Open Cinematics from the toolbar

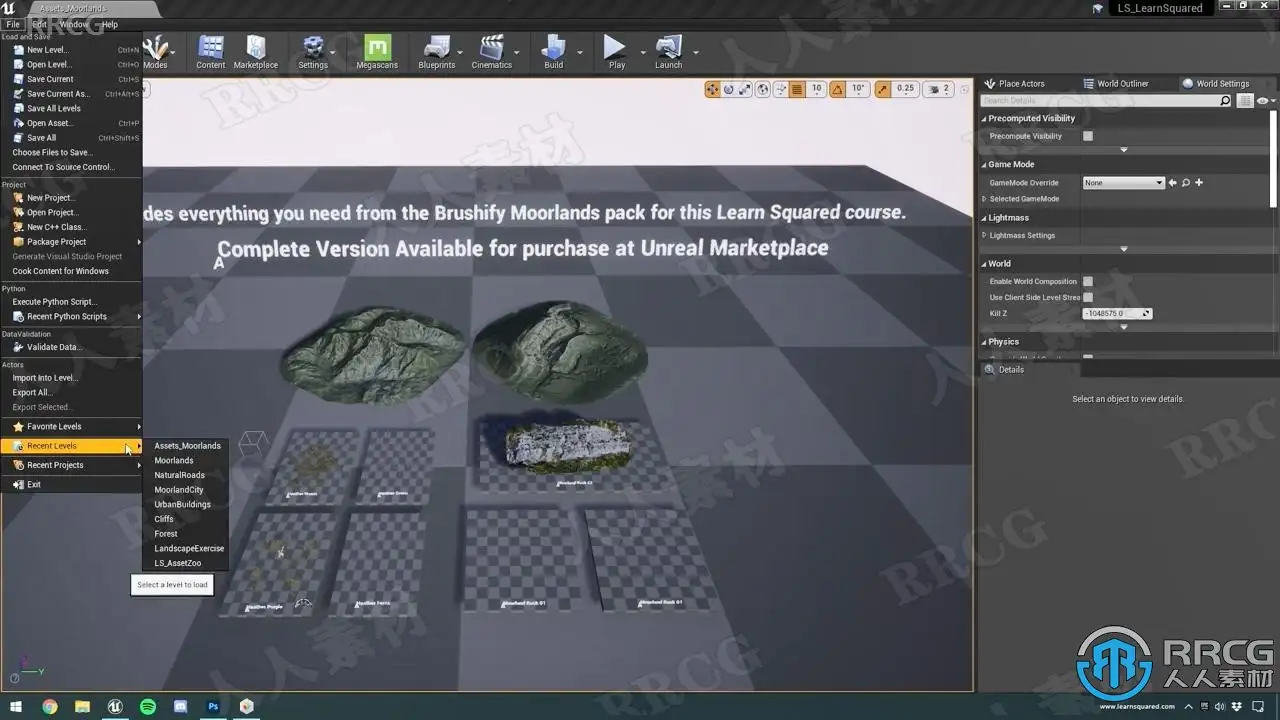(x=491, y=50)
